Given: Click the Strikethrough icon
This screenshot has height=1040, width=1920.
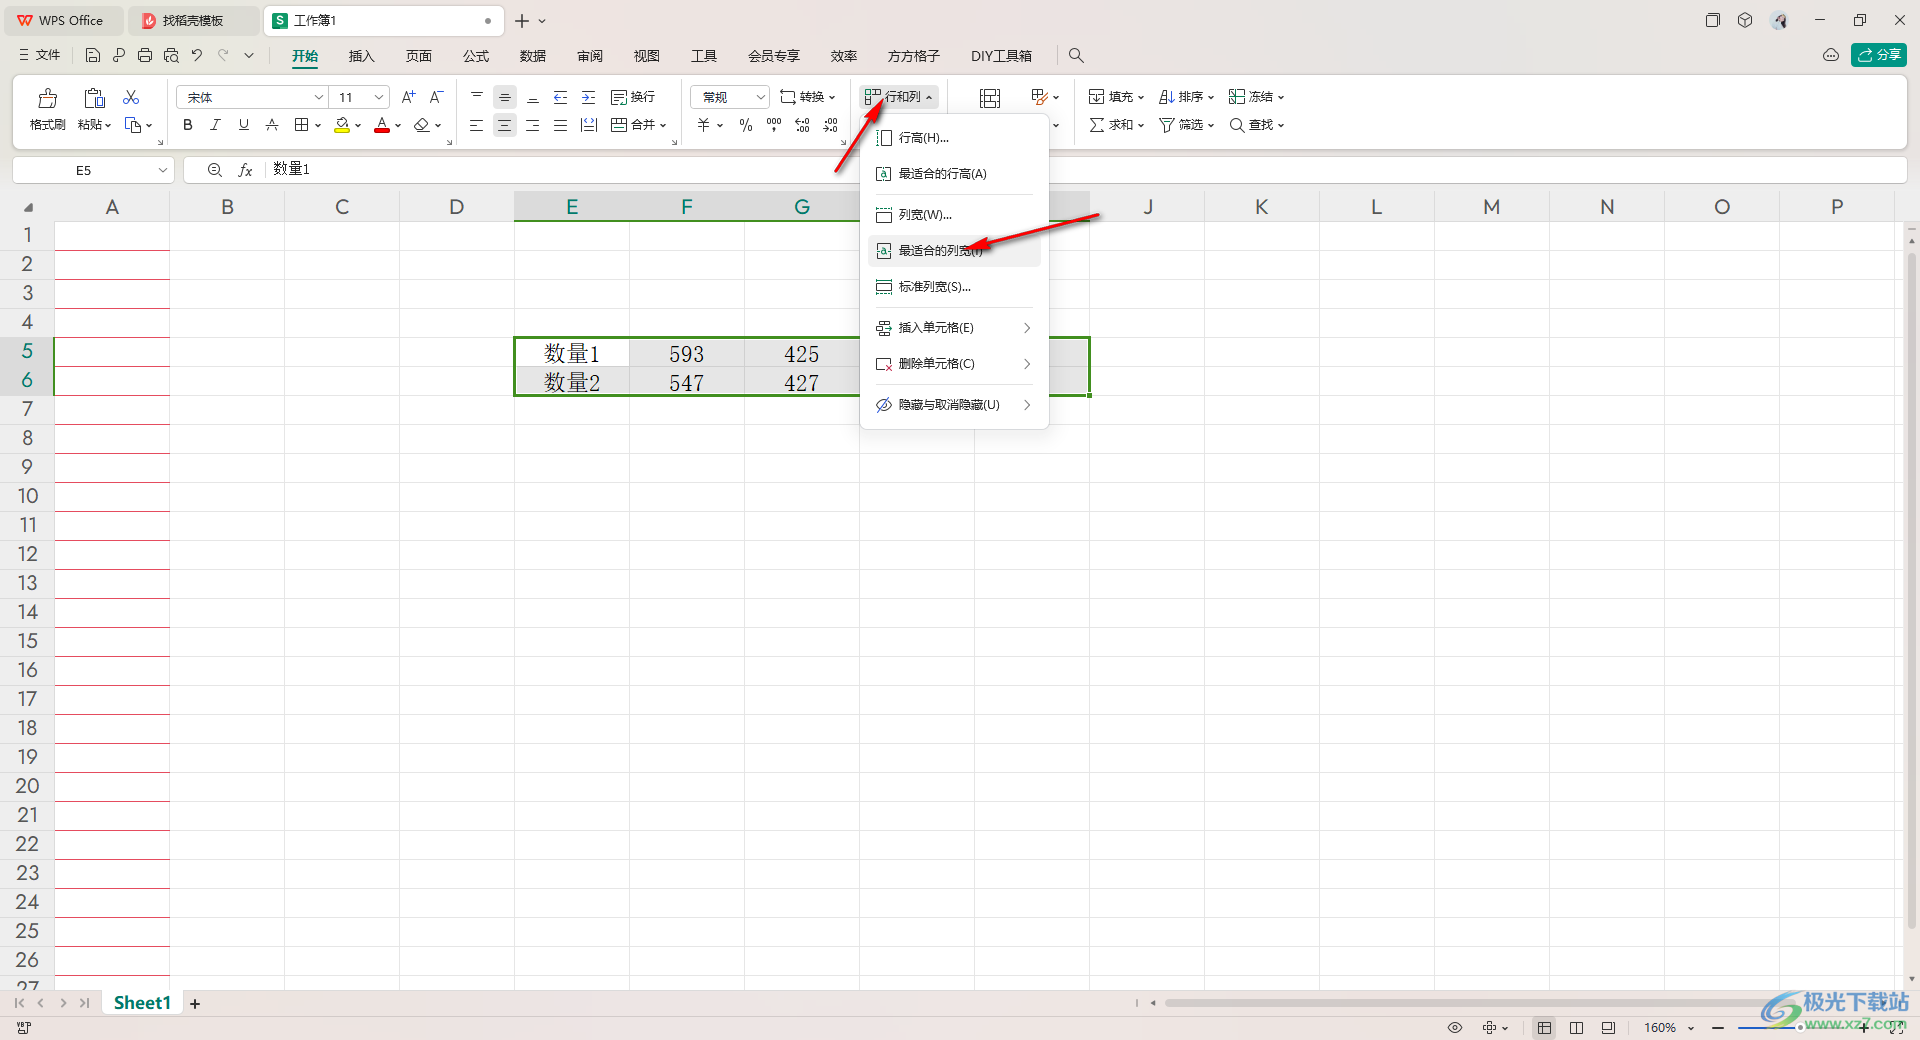Looking at the screenshot, I should pos(272,125).
